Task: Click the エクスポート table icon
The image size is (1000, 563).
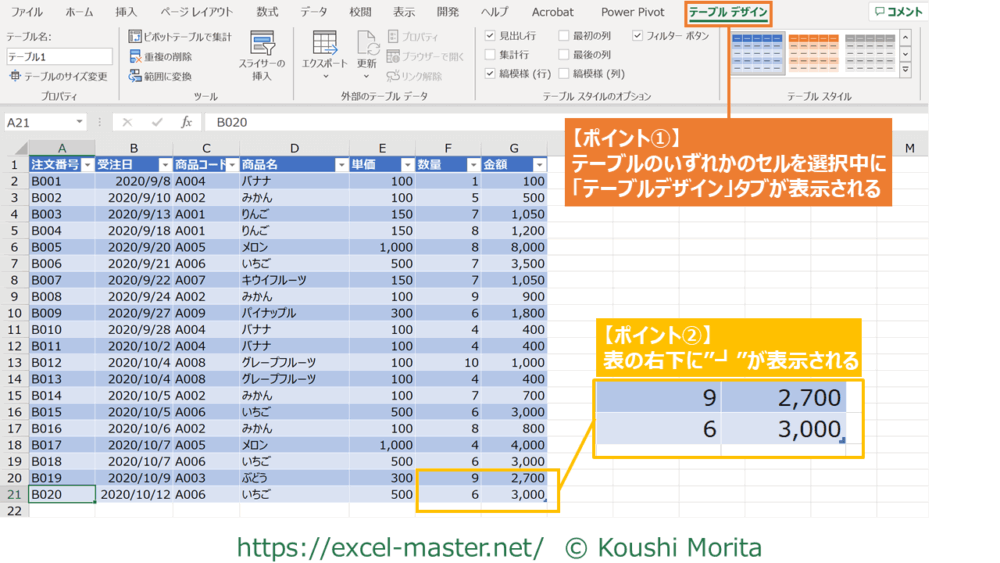Action: [x=324, y=43]
